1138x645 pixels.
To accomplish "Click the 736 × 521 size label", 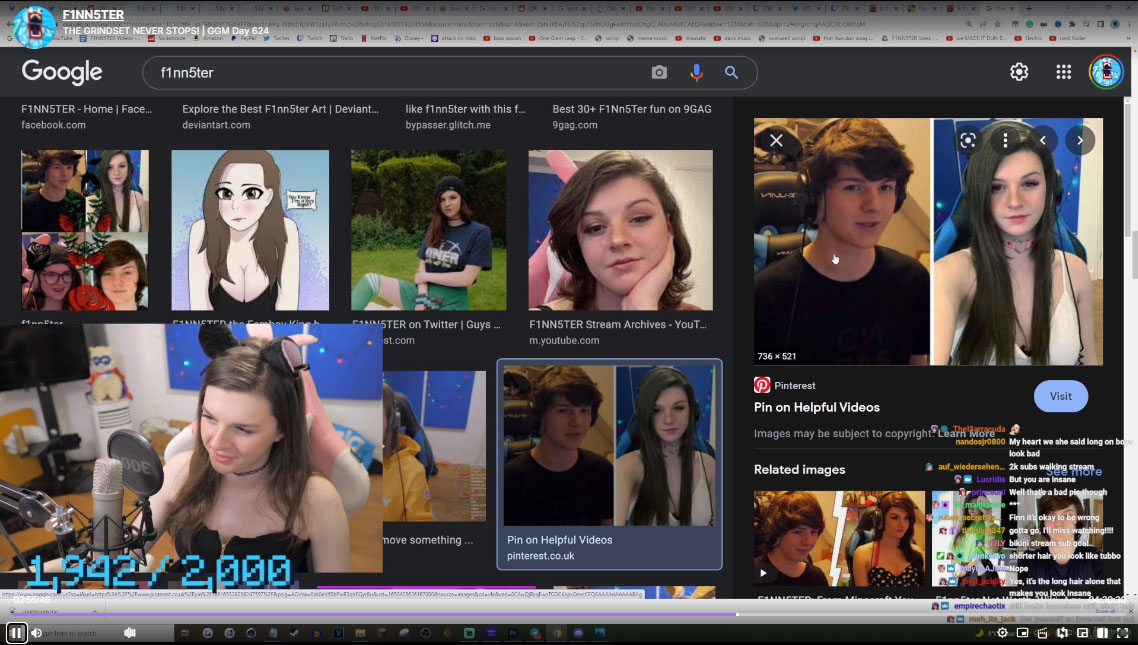I will coord(777,356).
